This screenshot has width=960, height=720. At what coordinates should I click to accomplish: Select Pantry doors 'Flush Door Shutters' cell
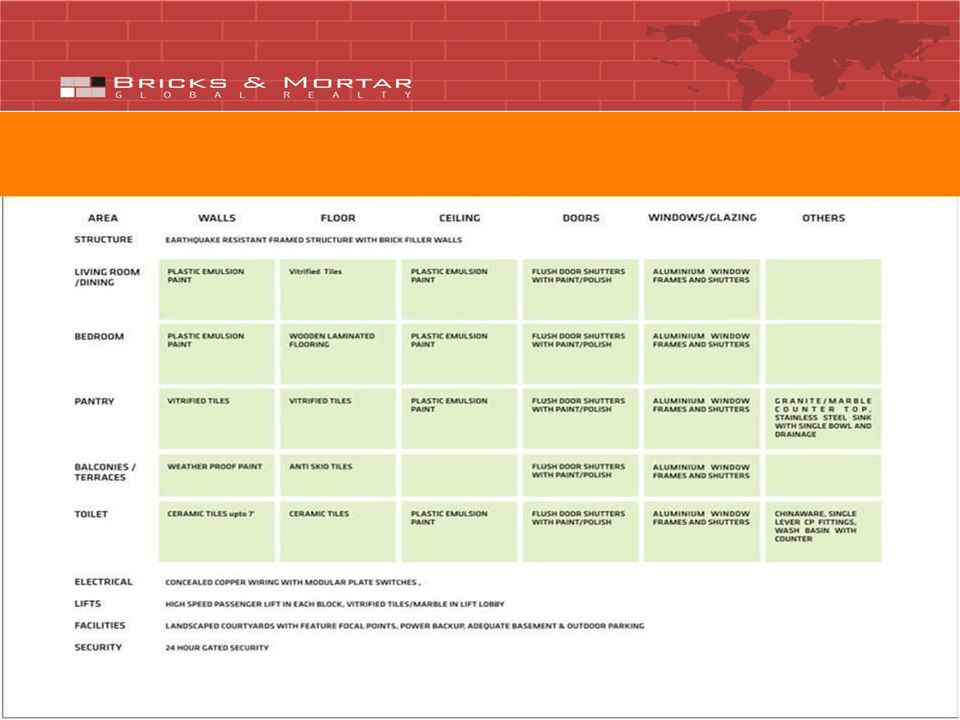(580, 419)
